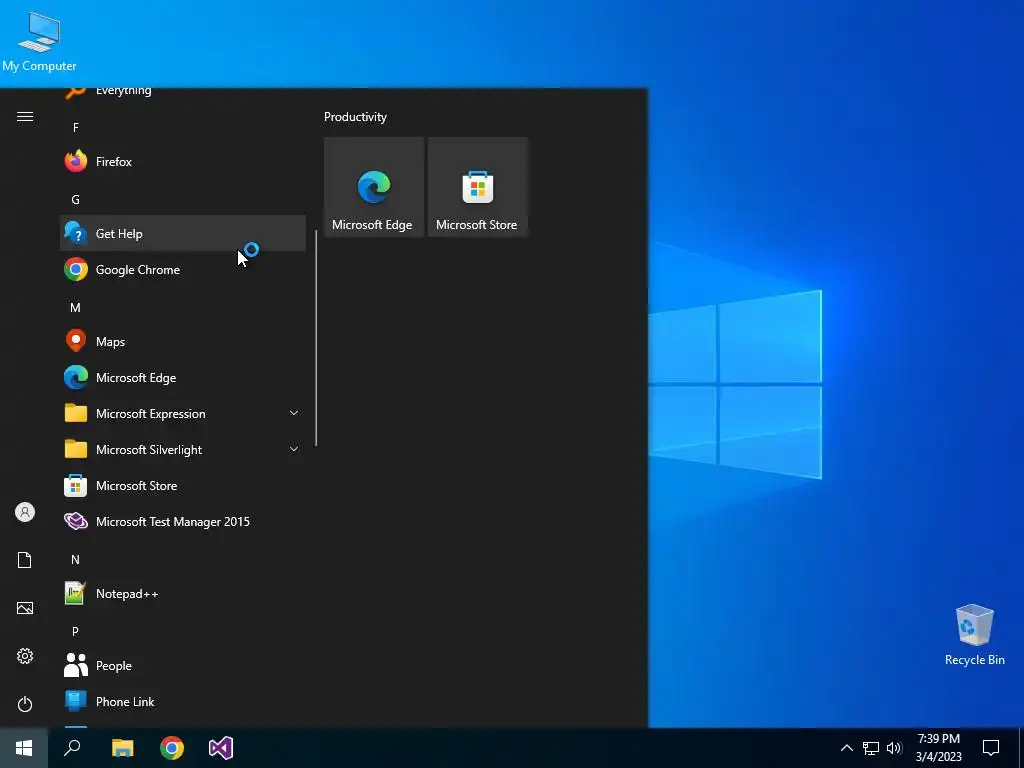The height and width of the screenshot is (768, 1024).
Task: Launch Firefox from the app list
Action: [183, 161]
